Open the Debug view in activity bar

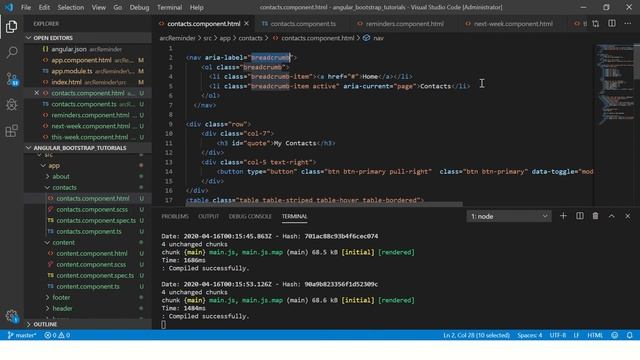(x=11, y=105)
